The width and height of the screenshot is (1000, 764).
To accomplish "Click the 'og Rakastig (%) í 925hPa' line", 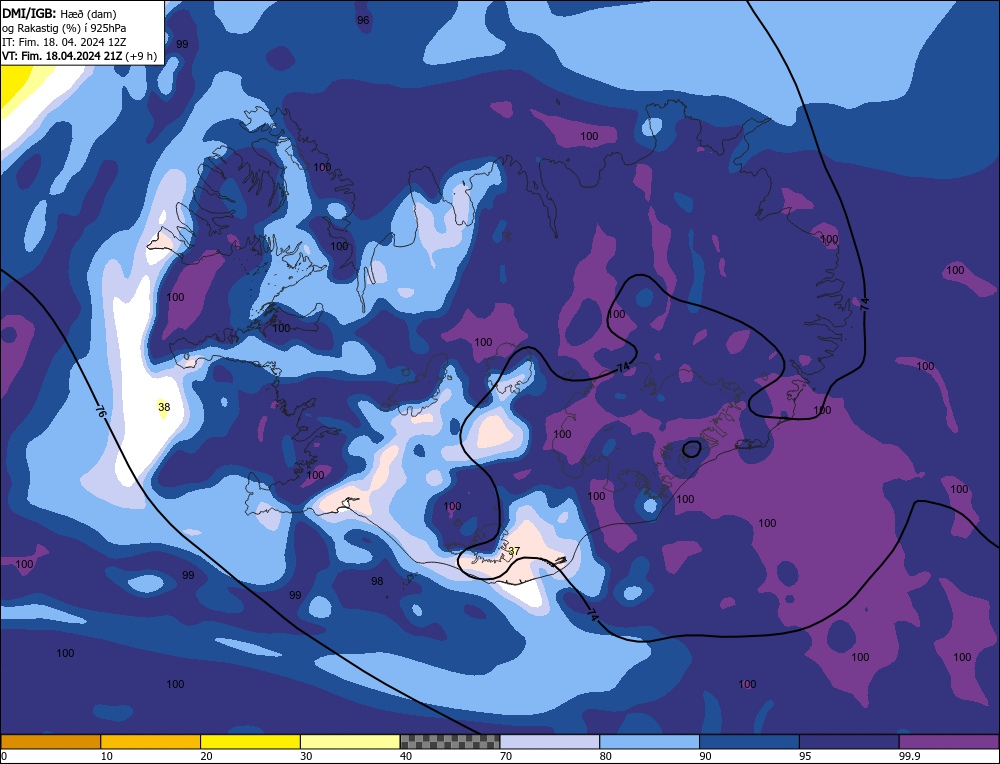I will tap(64, 28).
